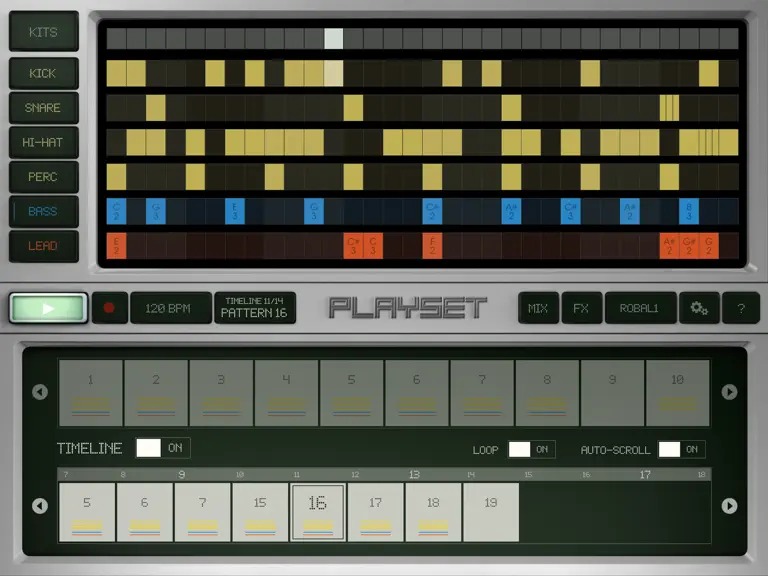The image size is (768, 576).
Task: Select the BASS track tab
Action: click(44, 212)
